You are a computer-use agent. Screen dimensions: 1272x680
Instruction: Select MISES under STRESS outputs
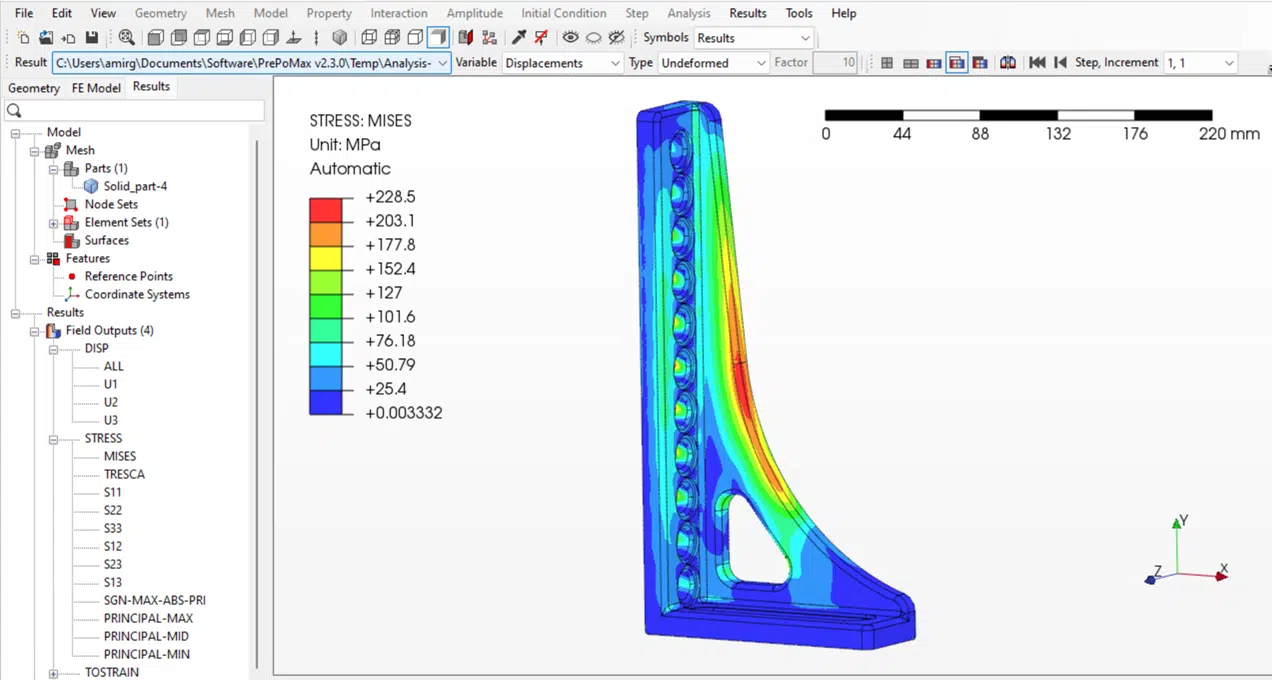(x=119, y=456)
